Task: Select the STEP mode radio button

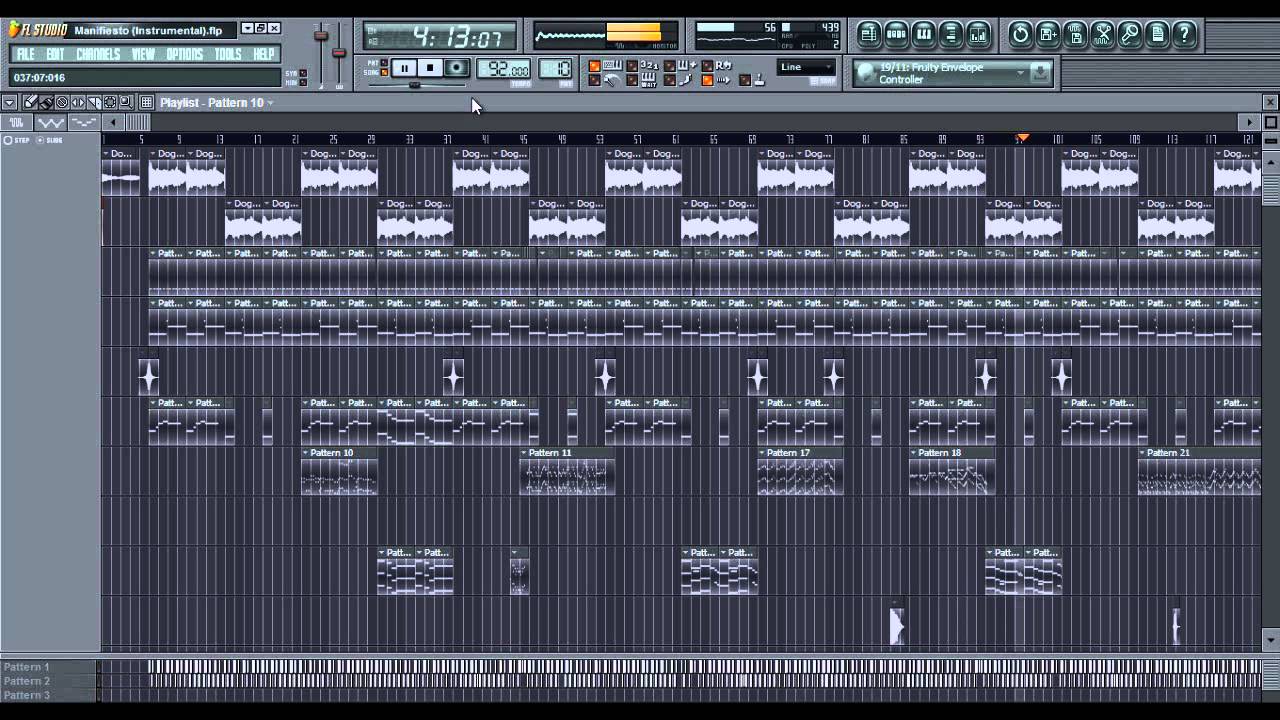Action: 7,140
